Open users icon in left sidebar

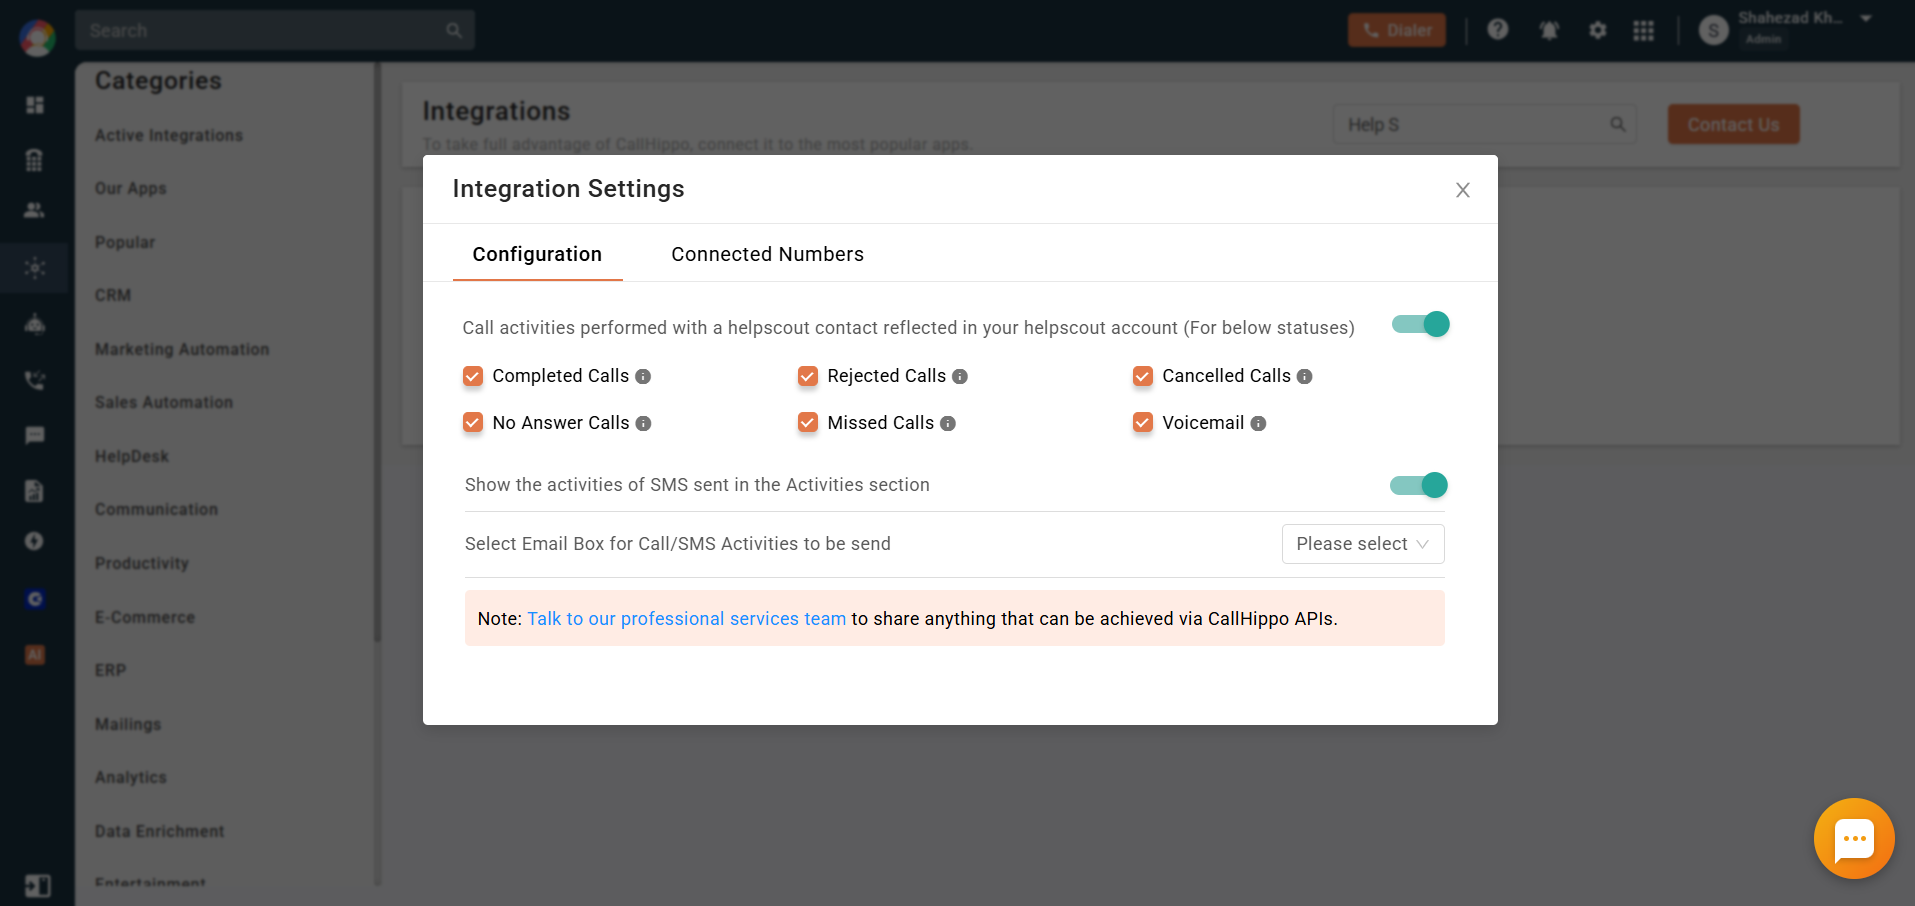coord(35,210)
